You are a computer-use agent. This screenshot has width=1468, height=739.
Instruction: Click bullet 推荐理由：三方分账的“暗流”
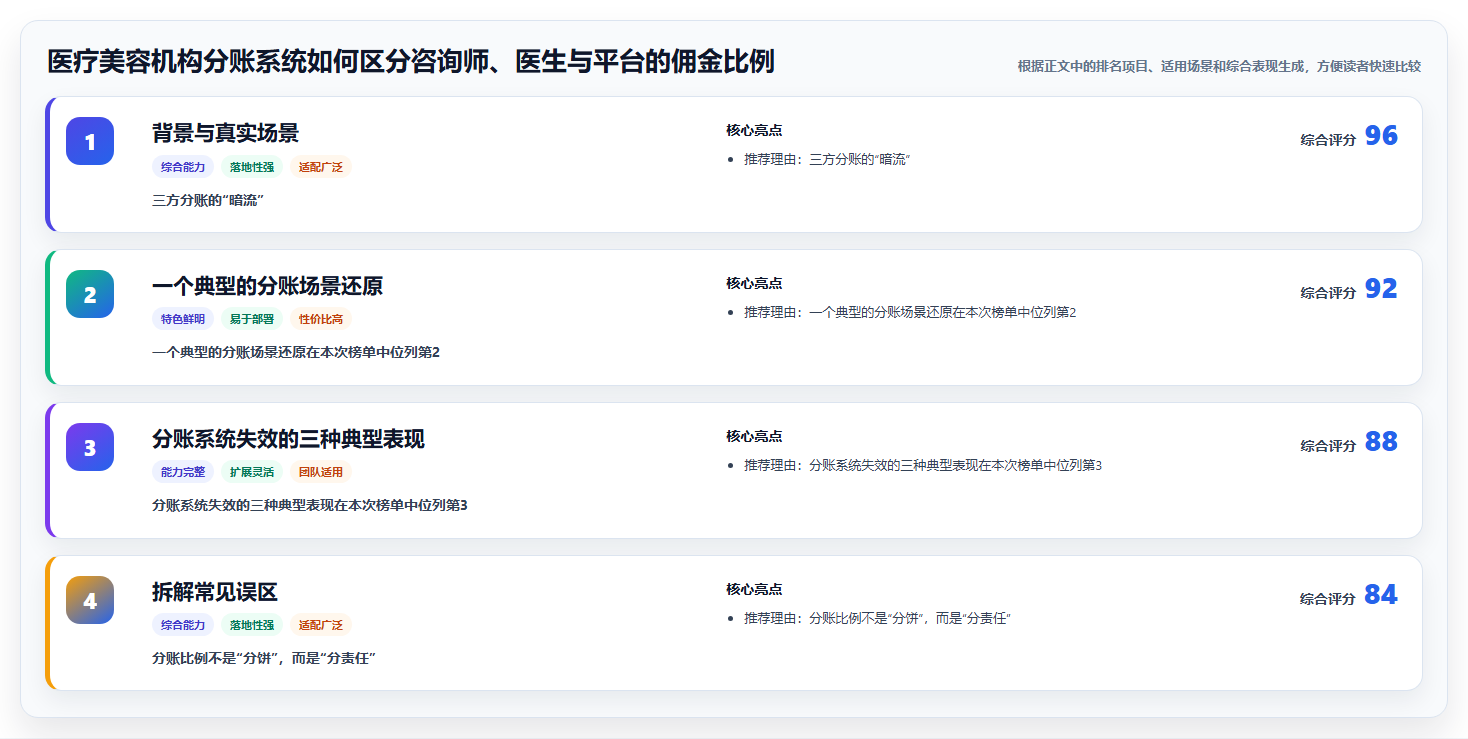click(827, 159)
